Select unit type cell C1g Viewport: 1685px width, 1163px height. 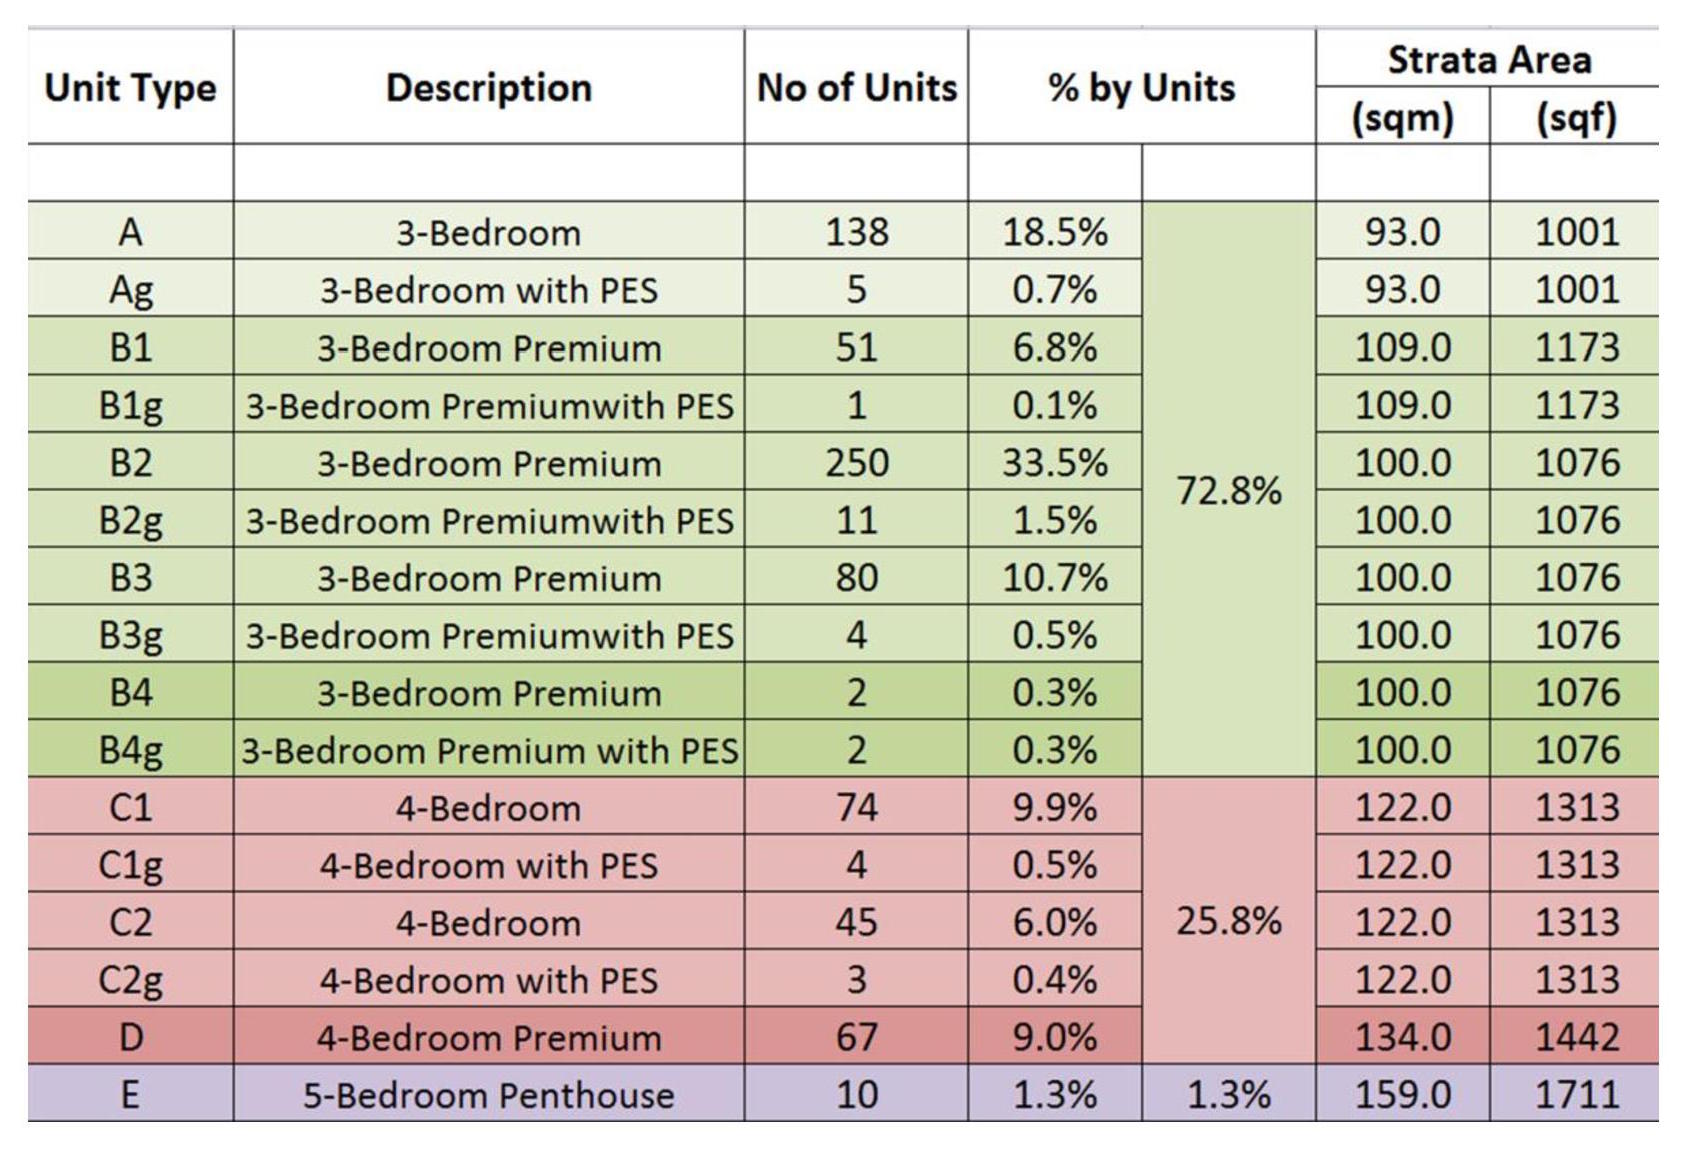point(130,864)
